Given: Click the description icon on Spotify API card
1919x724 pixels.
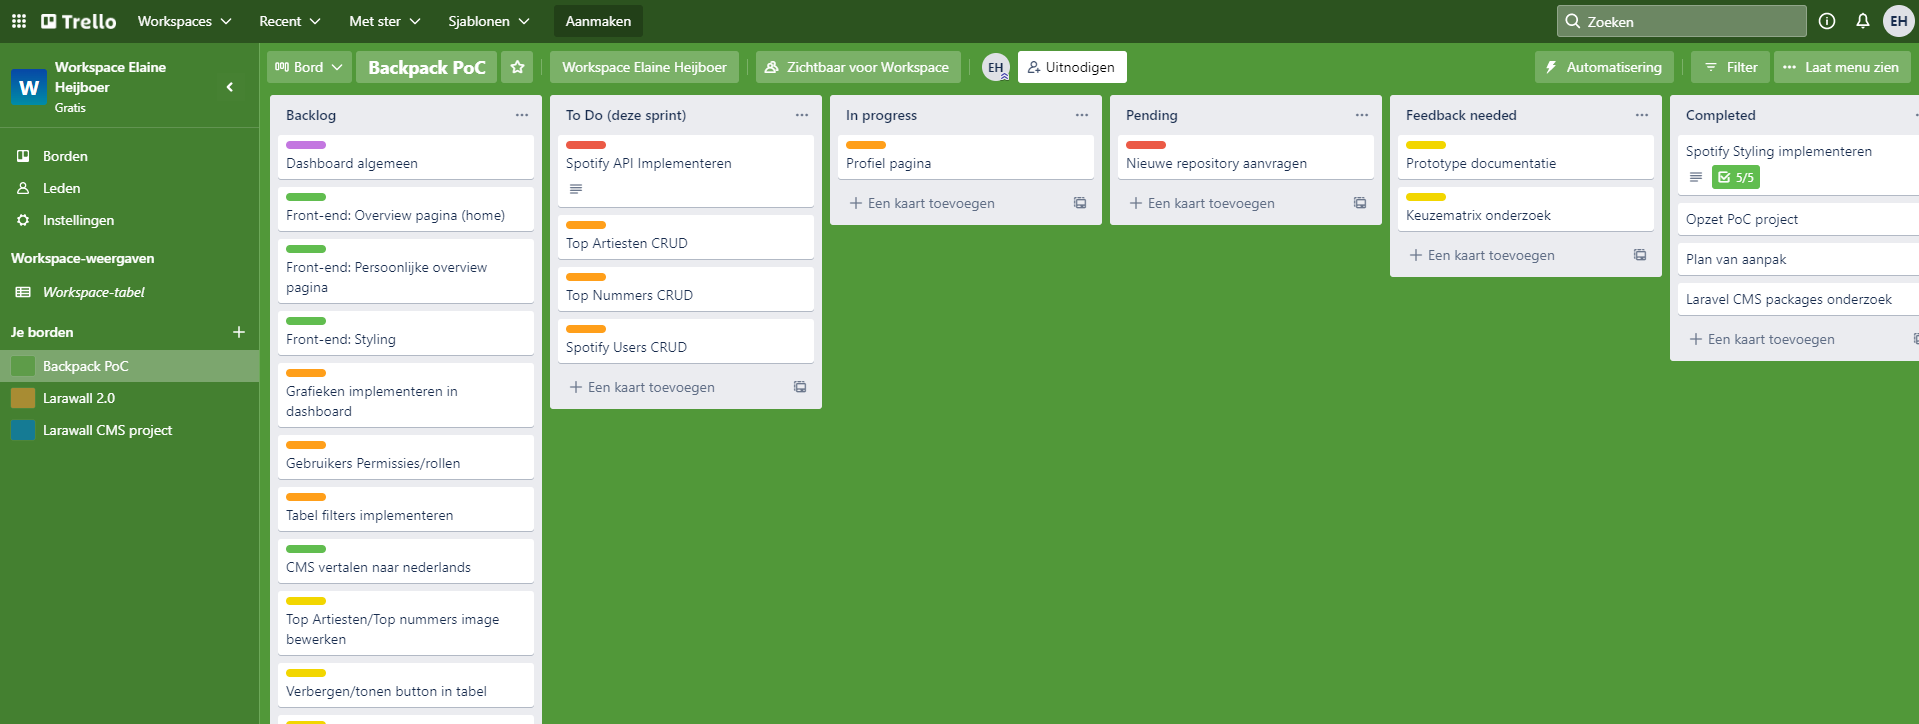Looking at the screenshot, I should [576, 189].
